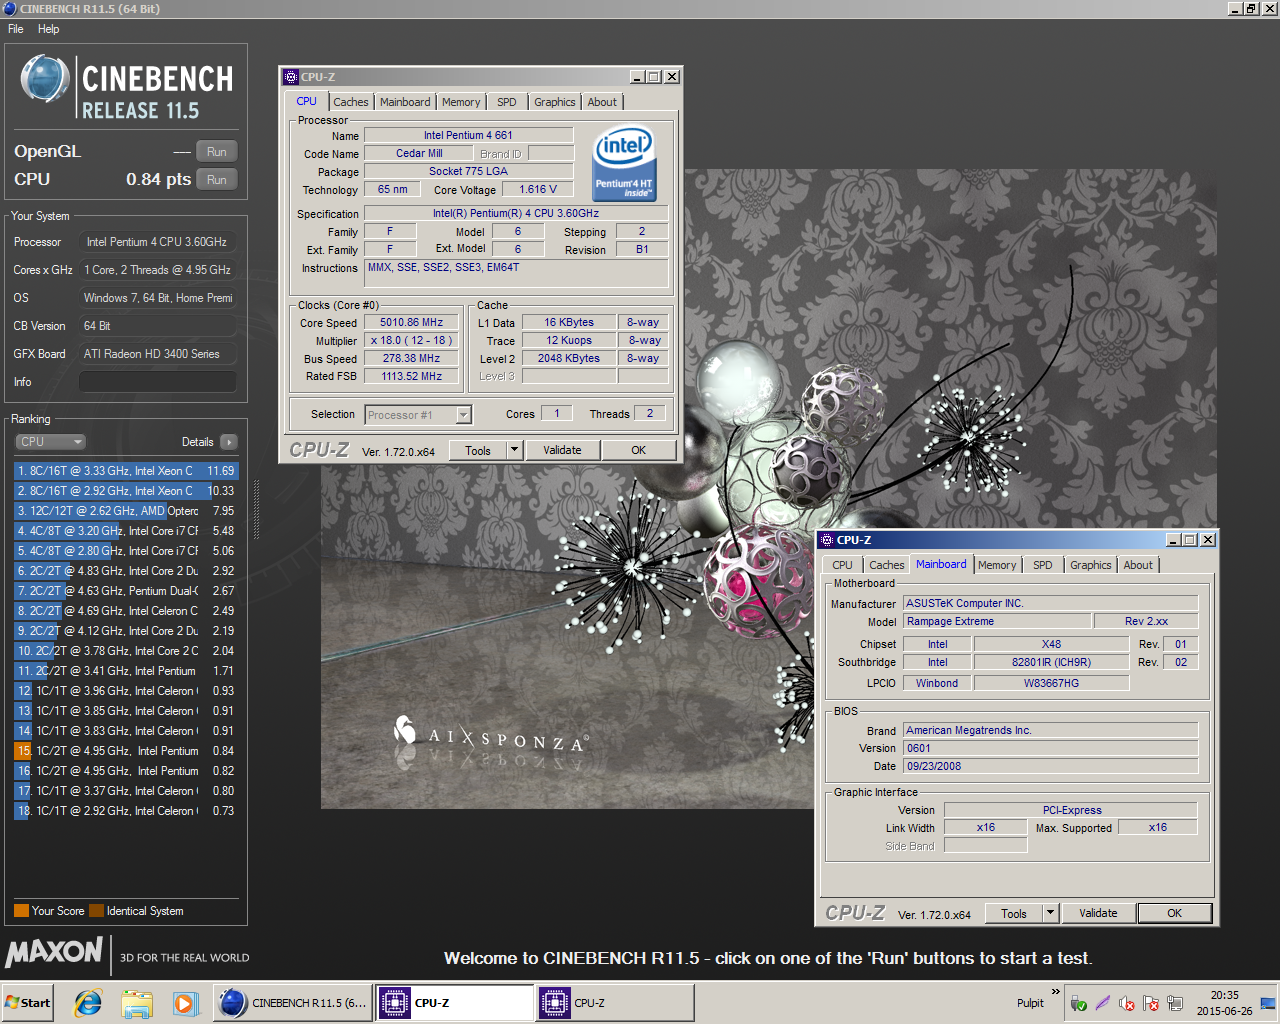Click the show desktop button

coord(1269,1003)
